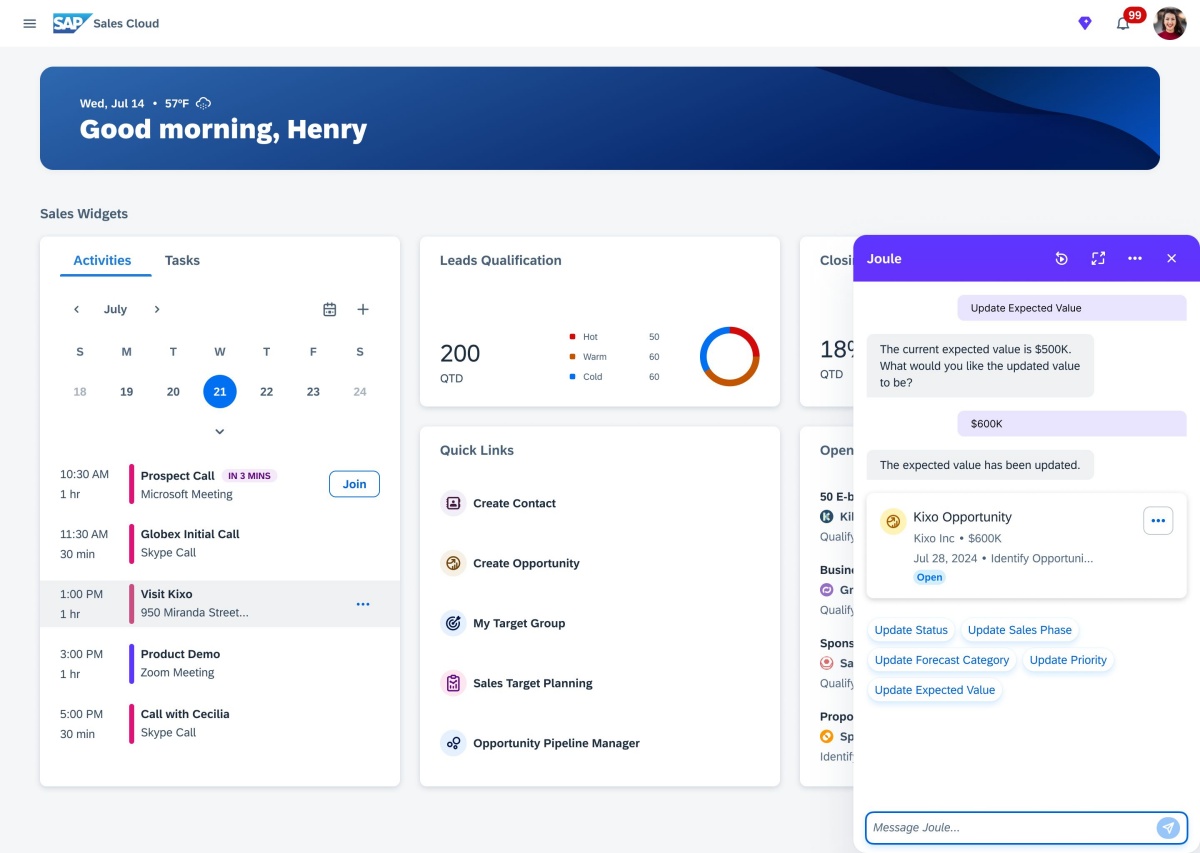
Task: Switch to the Activities tab
Action: click(102, 260)
